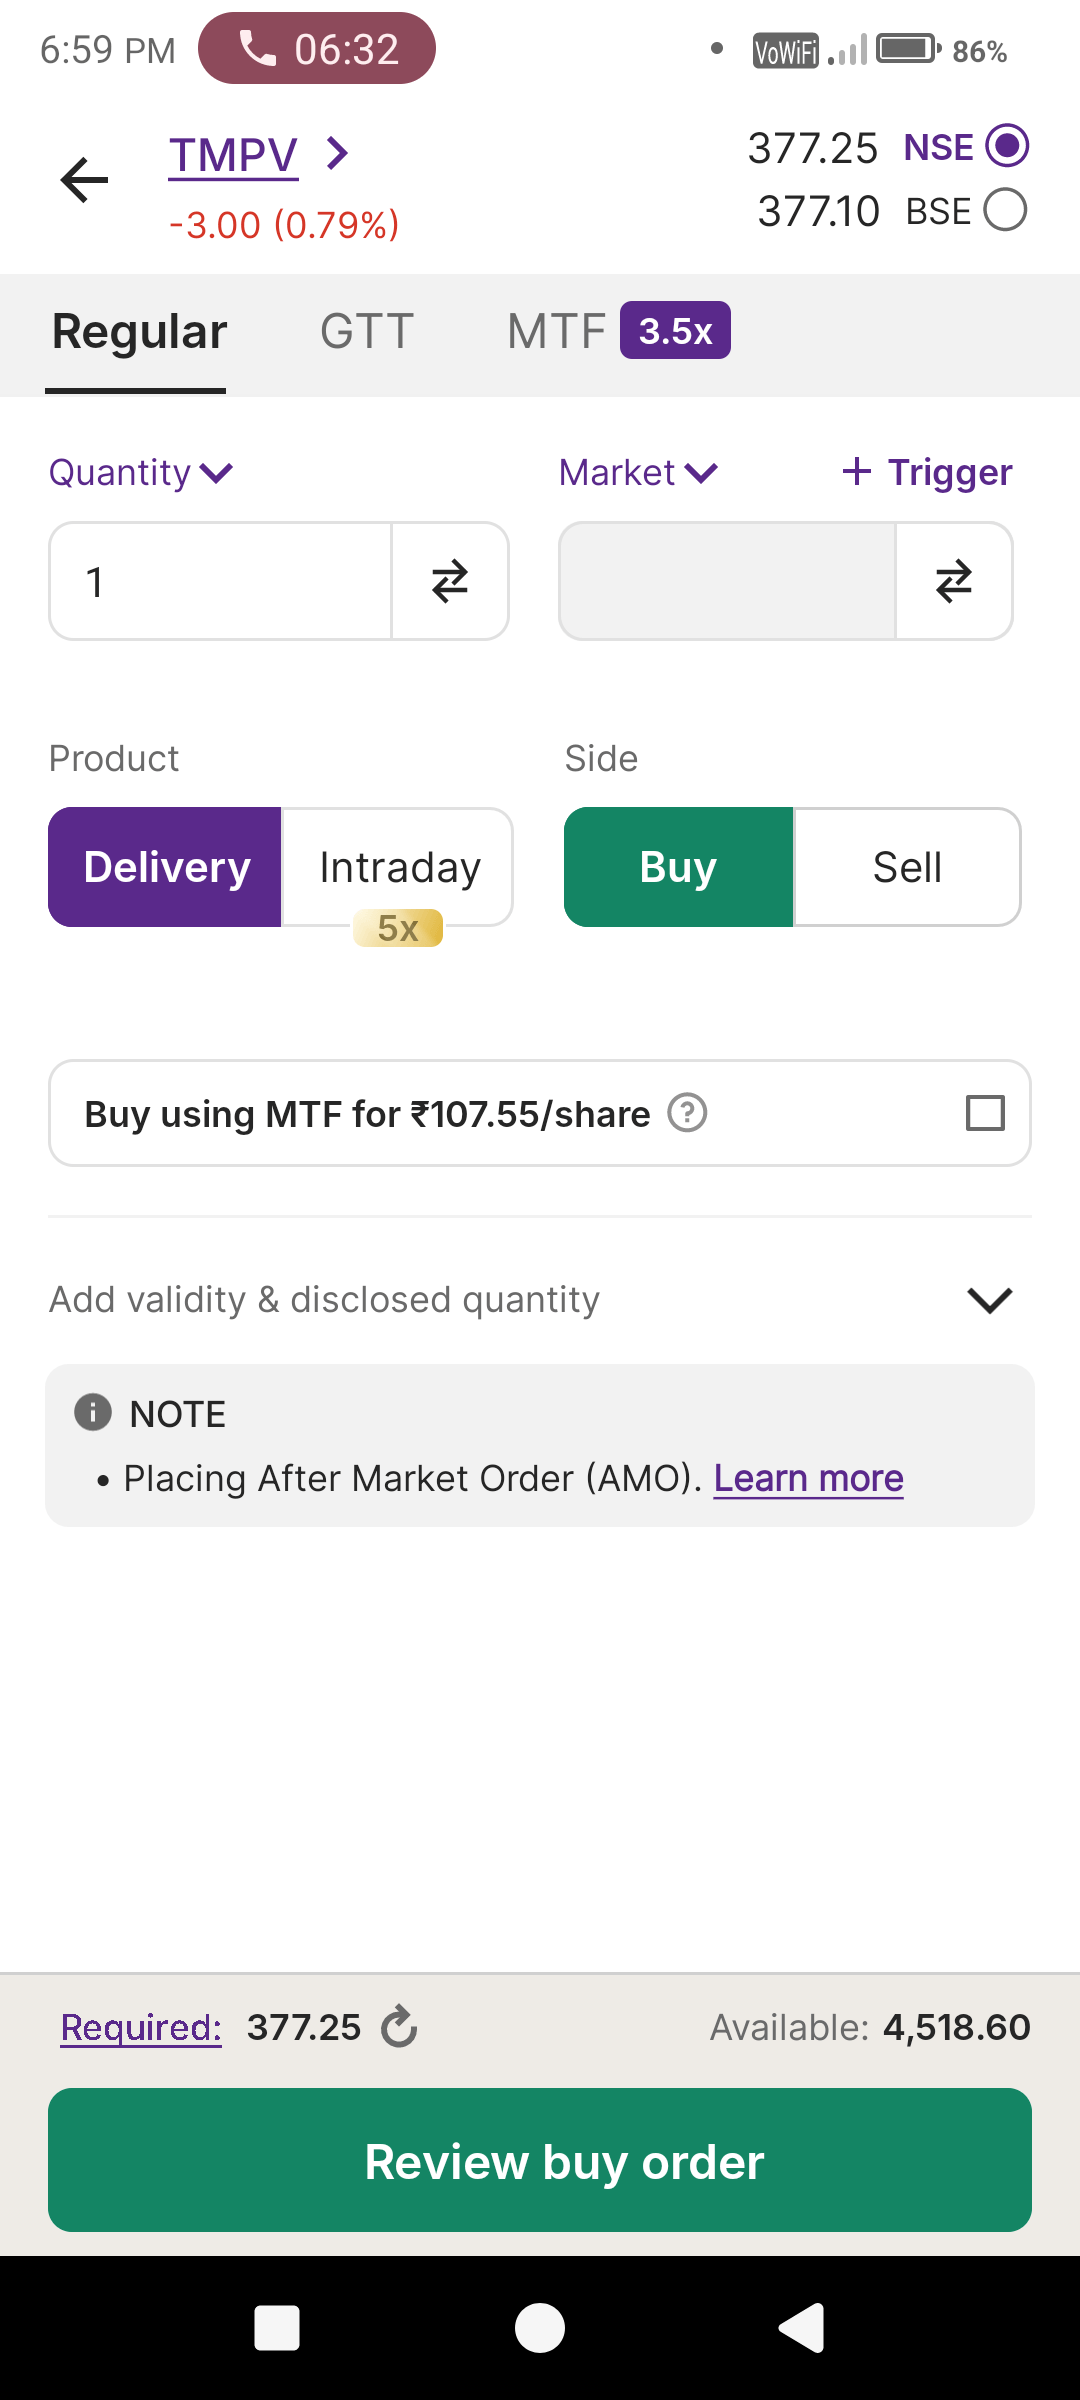Open the AMO Learn more link
This screenshot has height=2400, width=1080.
[x=808, y=1478]
